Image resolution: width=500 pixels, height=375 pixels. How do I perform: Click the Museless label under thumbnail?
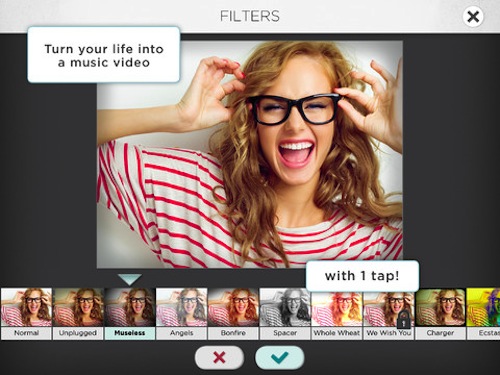(130, 333)
